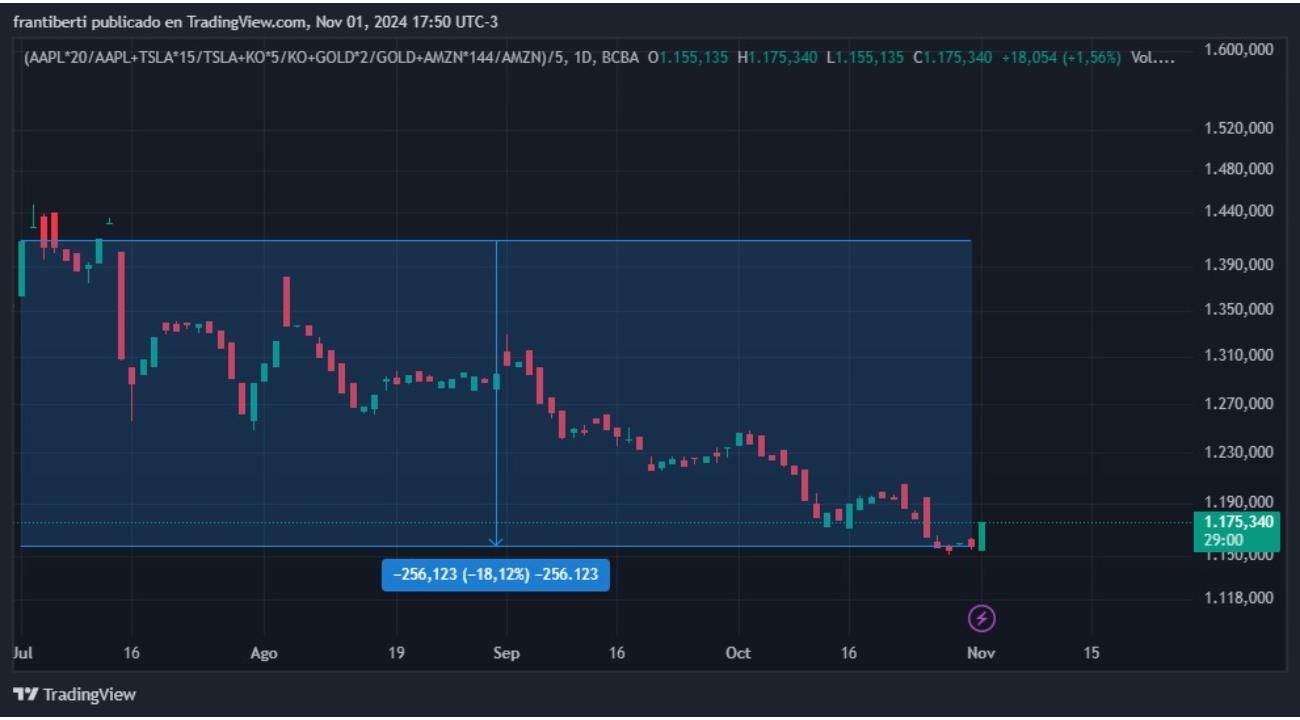This screenshot has width=1300, height=720.
Task: Click the purple lightning event icon
Action: click(x=982, y=619)
